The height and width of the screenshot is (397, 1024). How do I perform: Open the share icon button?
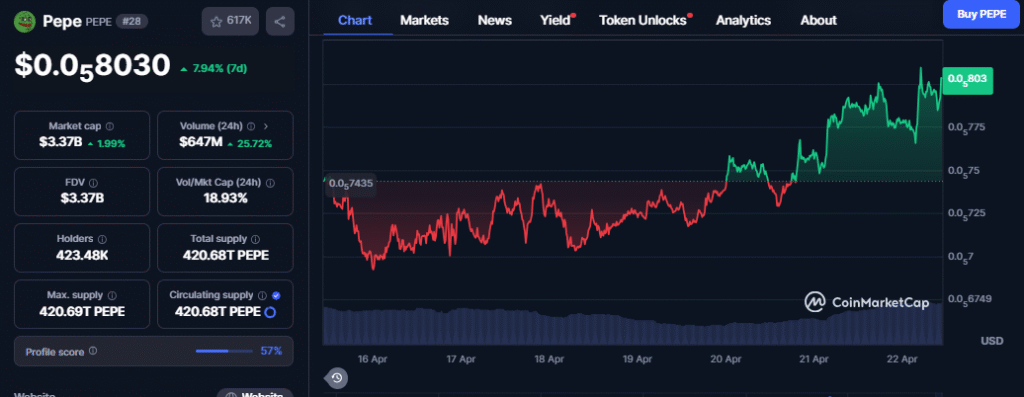[x=280, y=22]
